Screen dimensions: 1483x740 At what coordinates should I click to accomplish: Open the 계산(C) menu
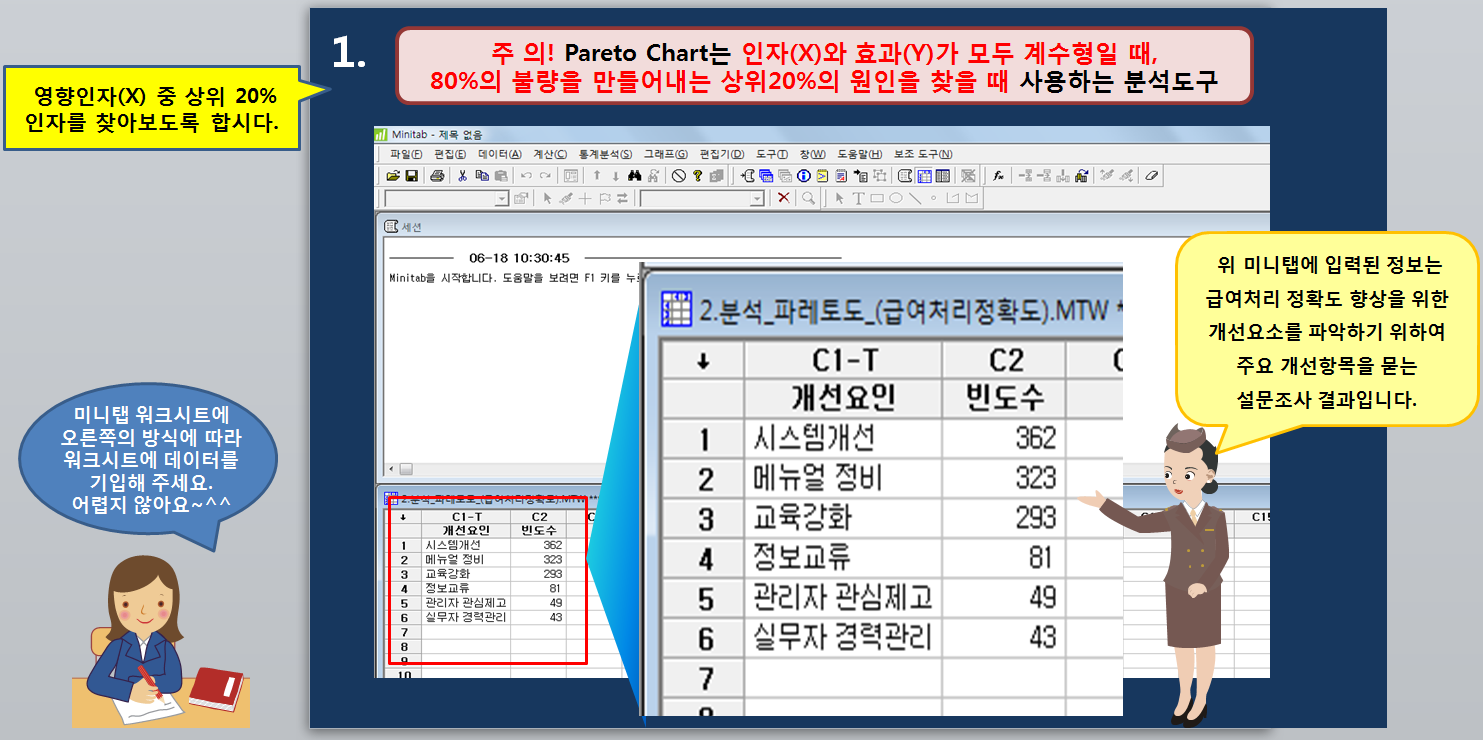[x=550, y=155]
